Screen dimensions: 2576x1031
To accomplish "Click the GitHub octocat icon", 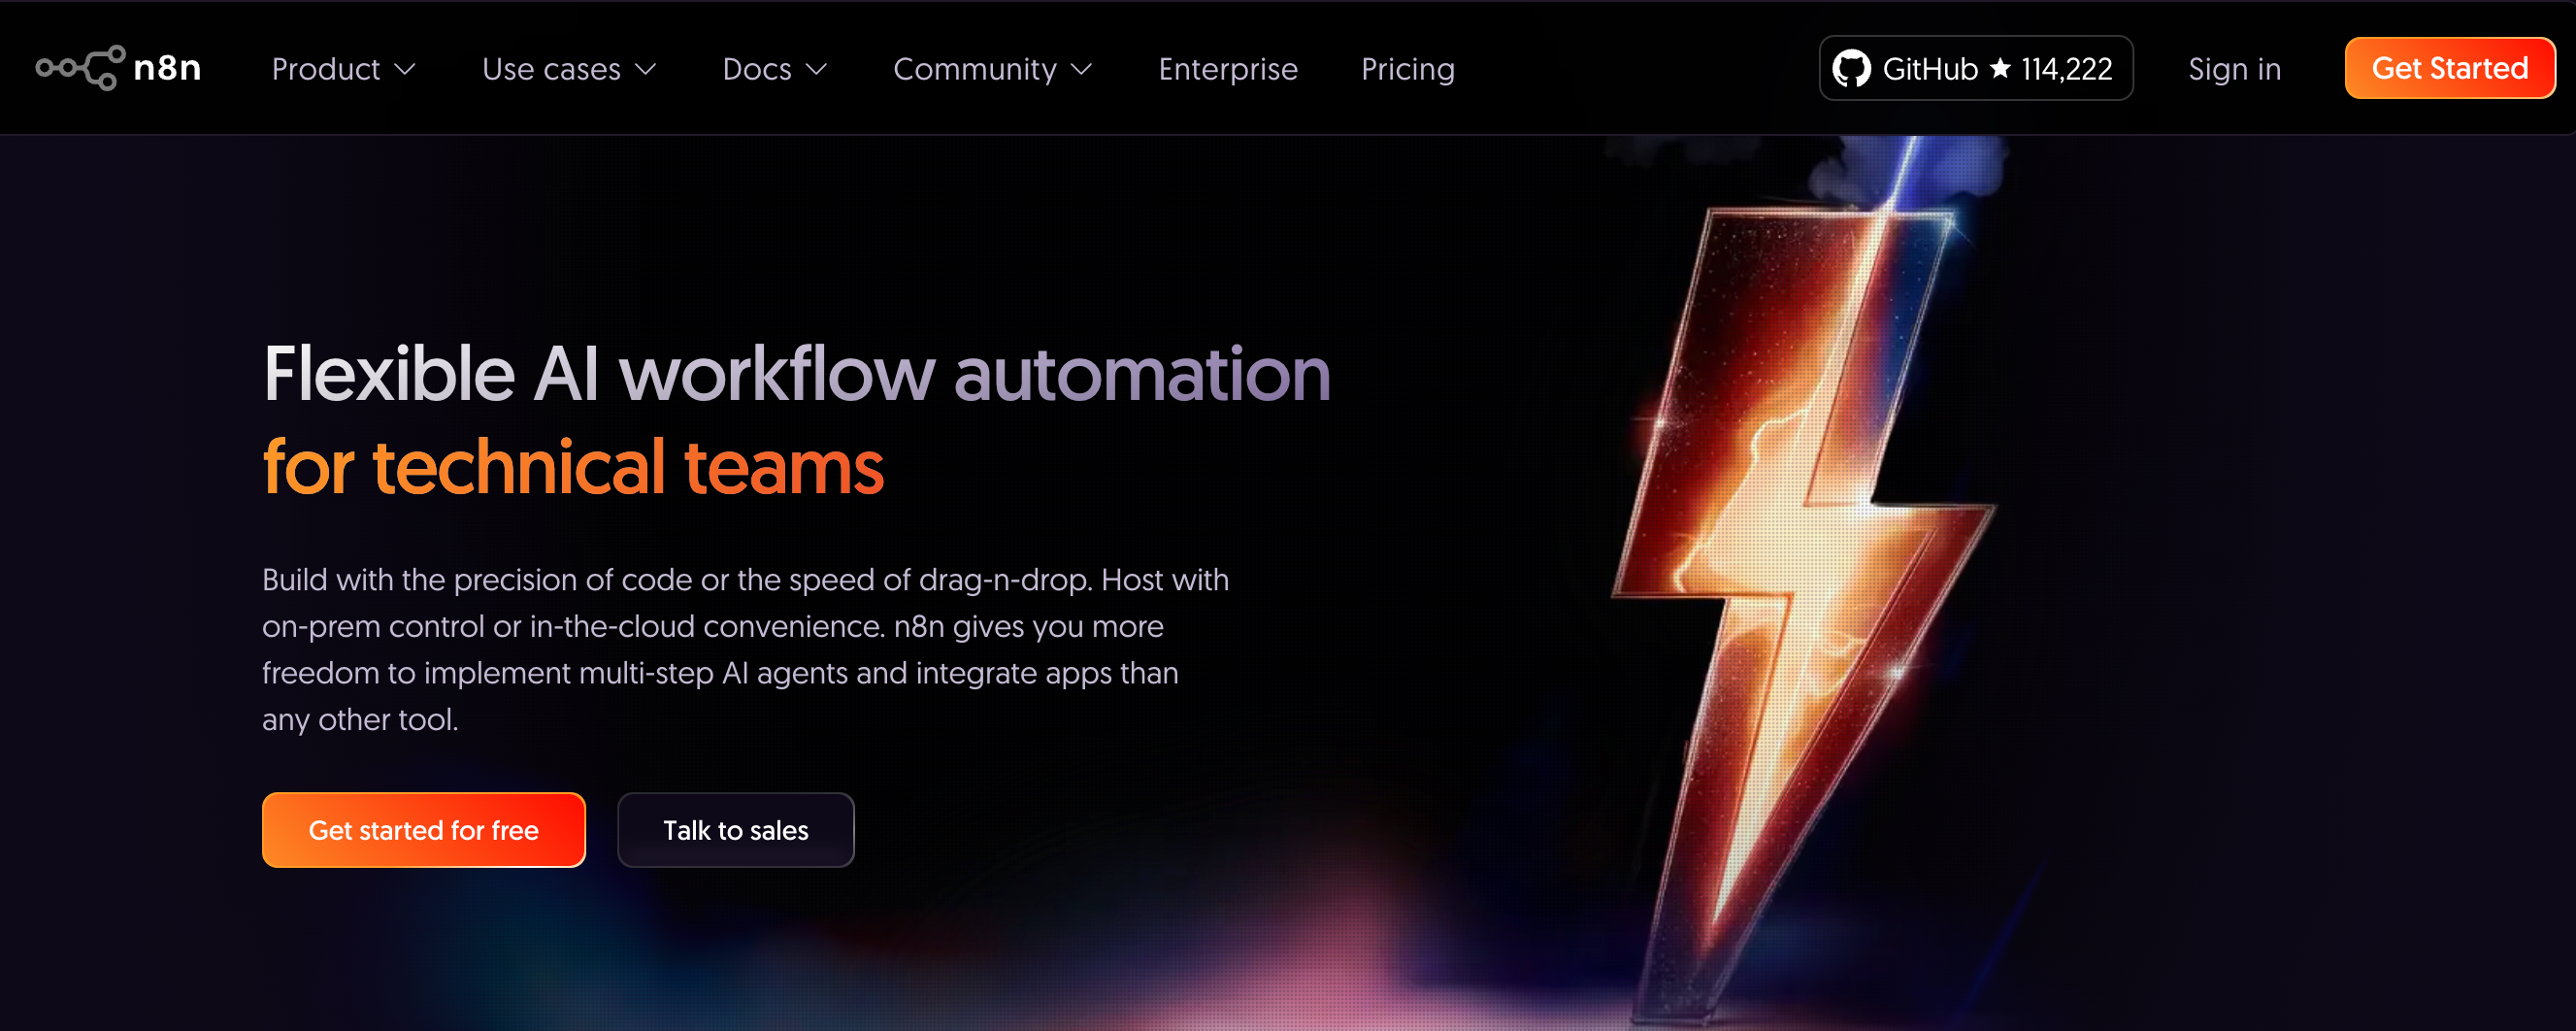I will coord(1851,69).
